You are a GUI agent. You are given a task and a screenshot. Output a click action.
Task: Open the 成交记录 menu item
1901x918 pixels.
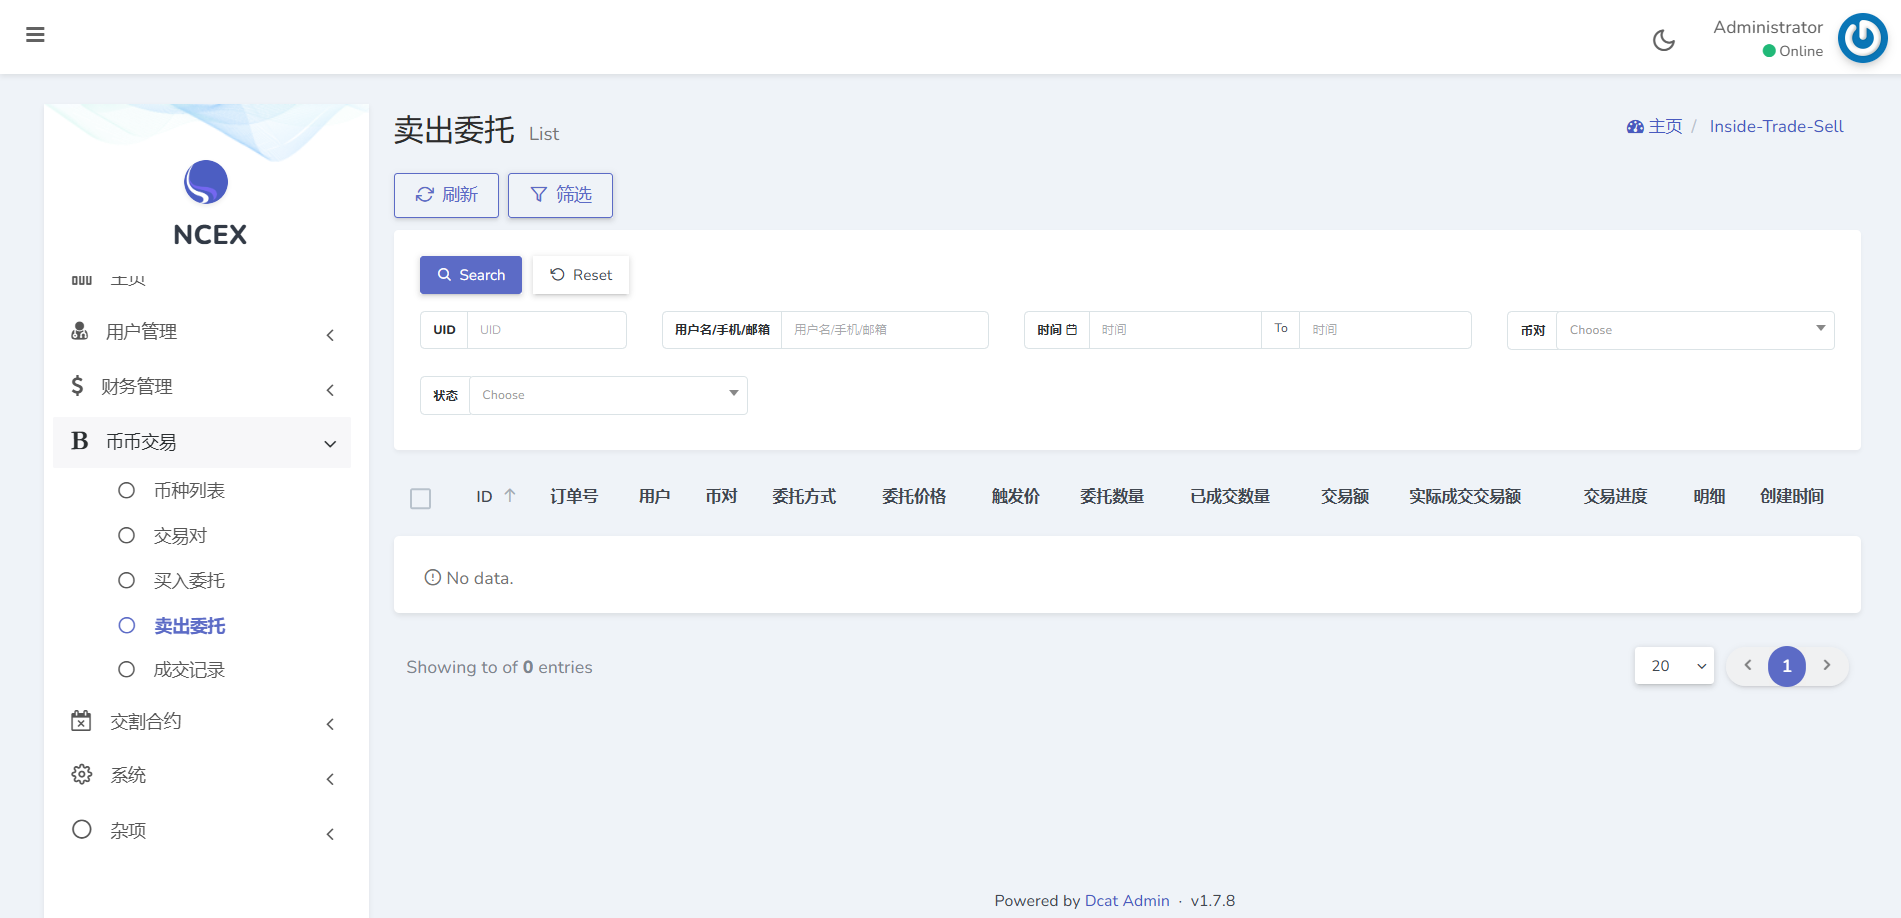[189, 670]
